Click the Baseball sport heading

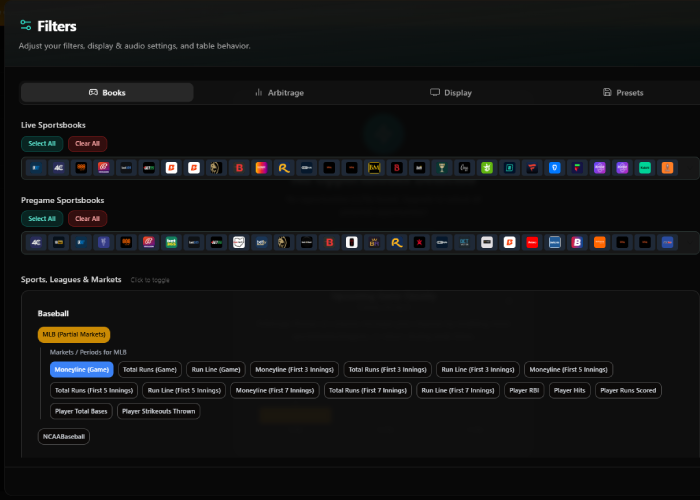coord(53,313)
